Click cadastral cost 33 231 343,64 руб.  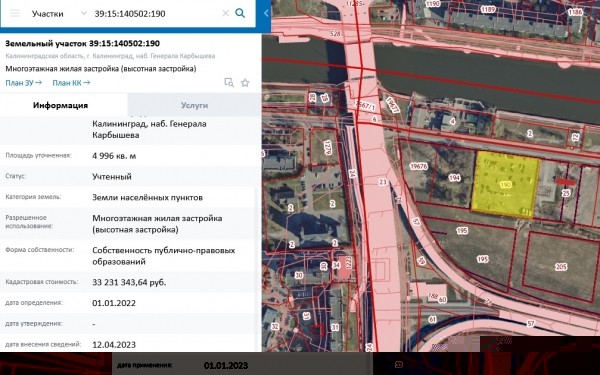coord(129,282)
